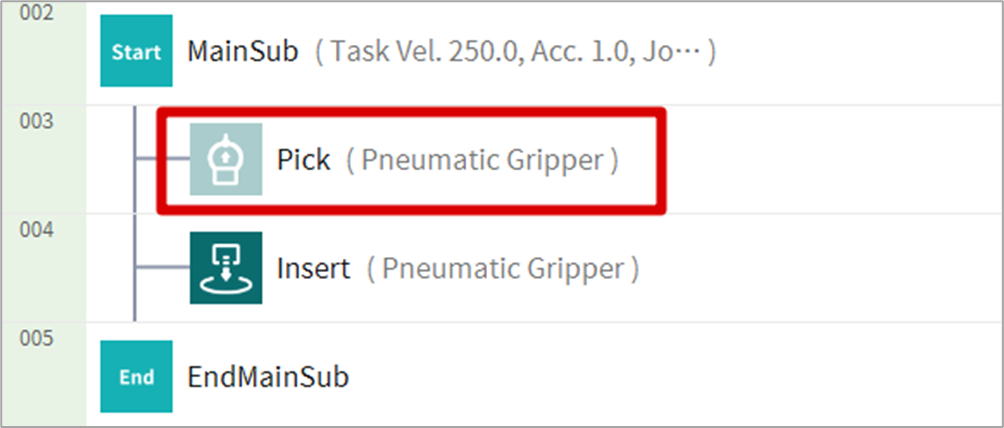The width and height of the screenshot is (1004, 428).
Task: Select the MainSub command label
Action: pyautogui.click(x=243, y=52)
